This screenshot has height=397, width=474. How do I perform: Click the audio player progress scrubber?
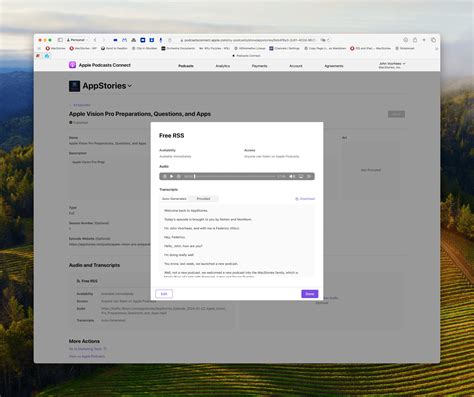(x=235, y=176)
